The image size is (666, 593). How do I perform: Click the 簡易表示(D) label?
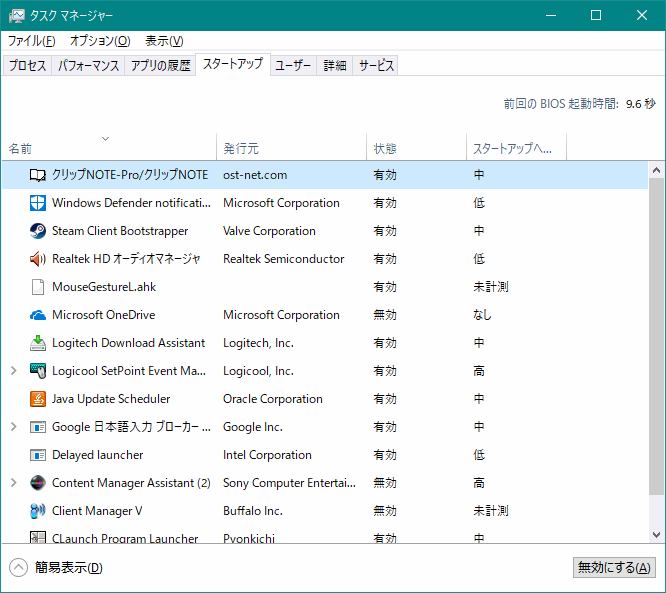69,568
